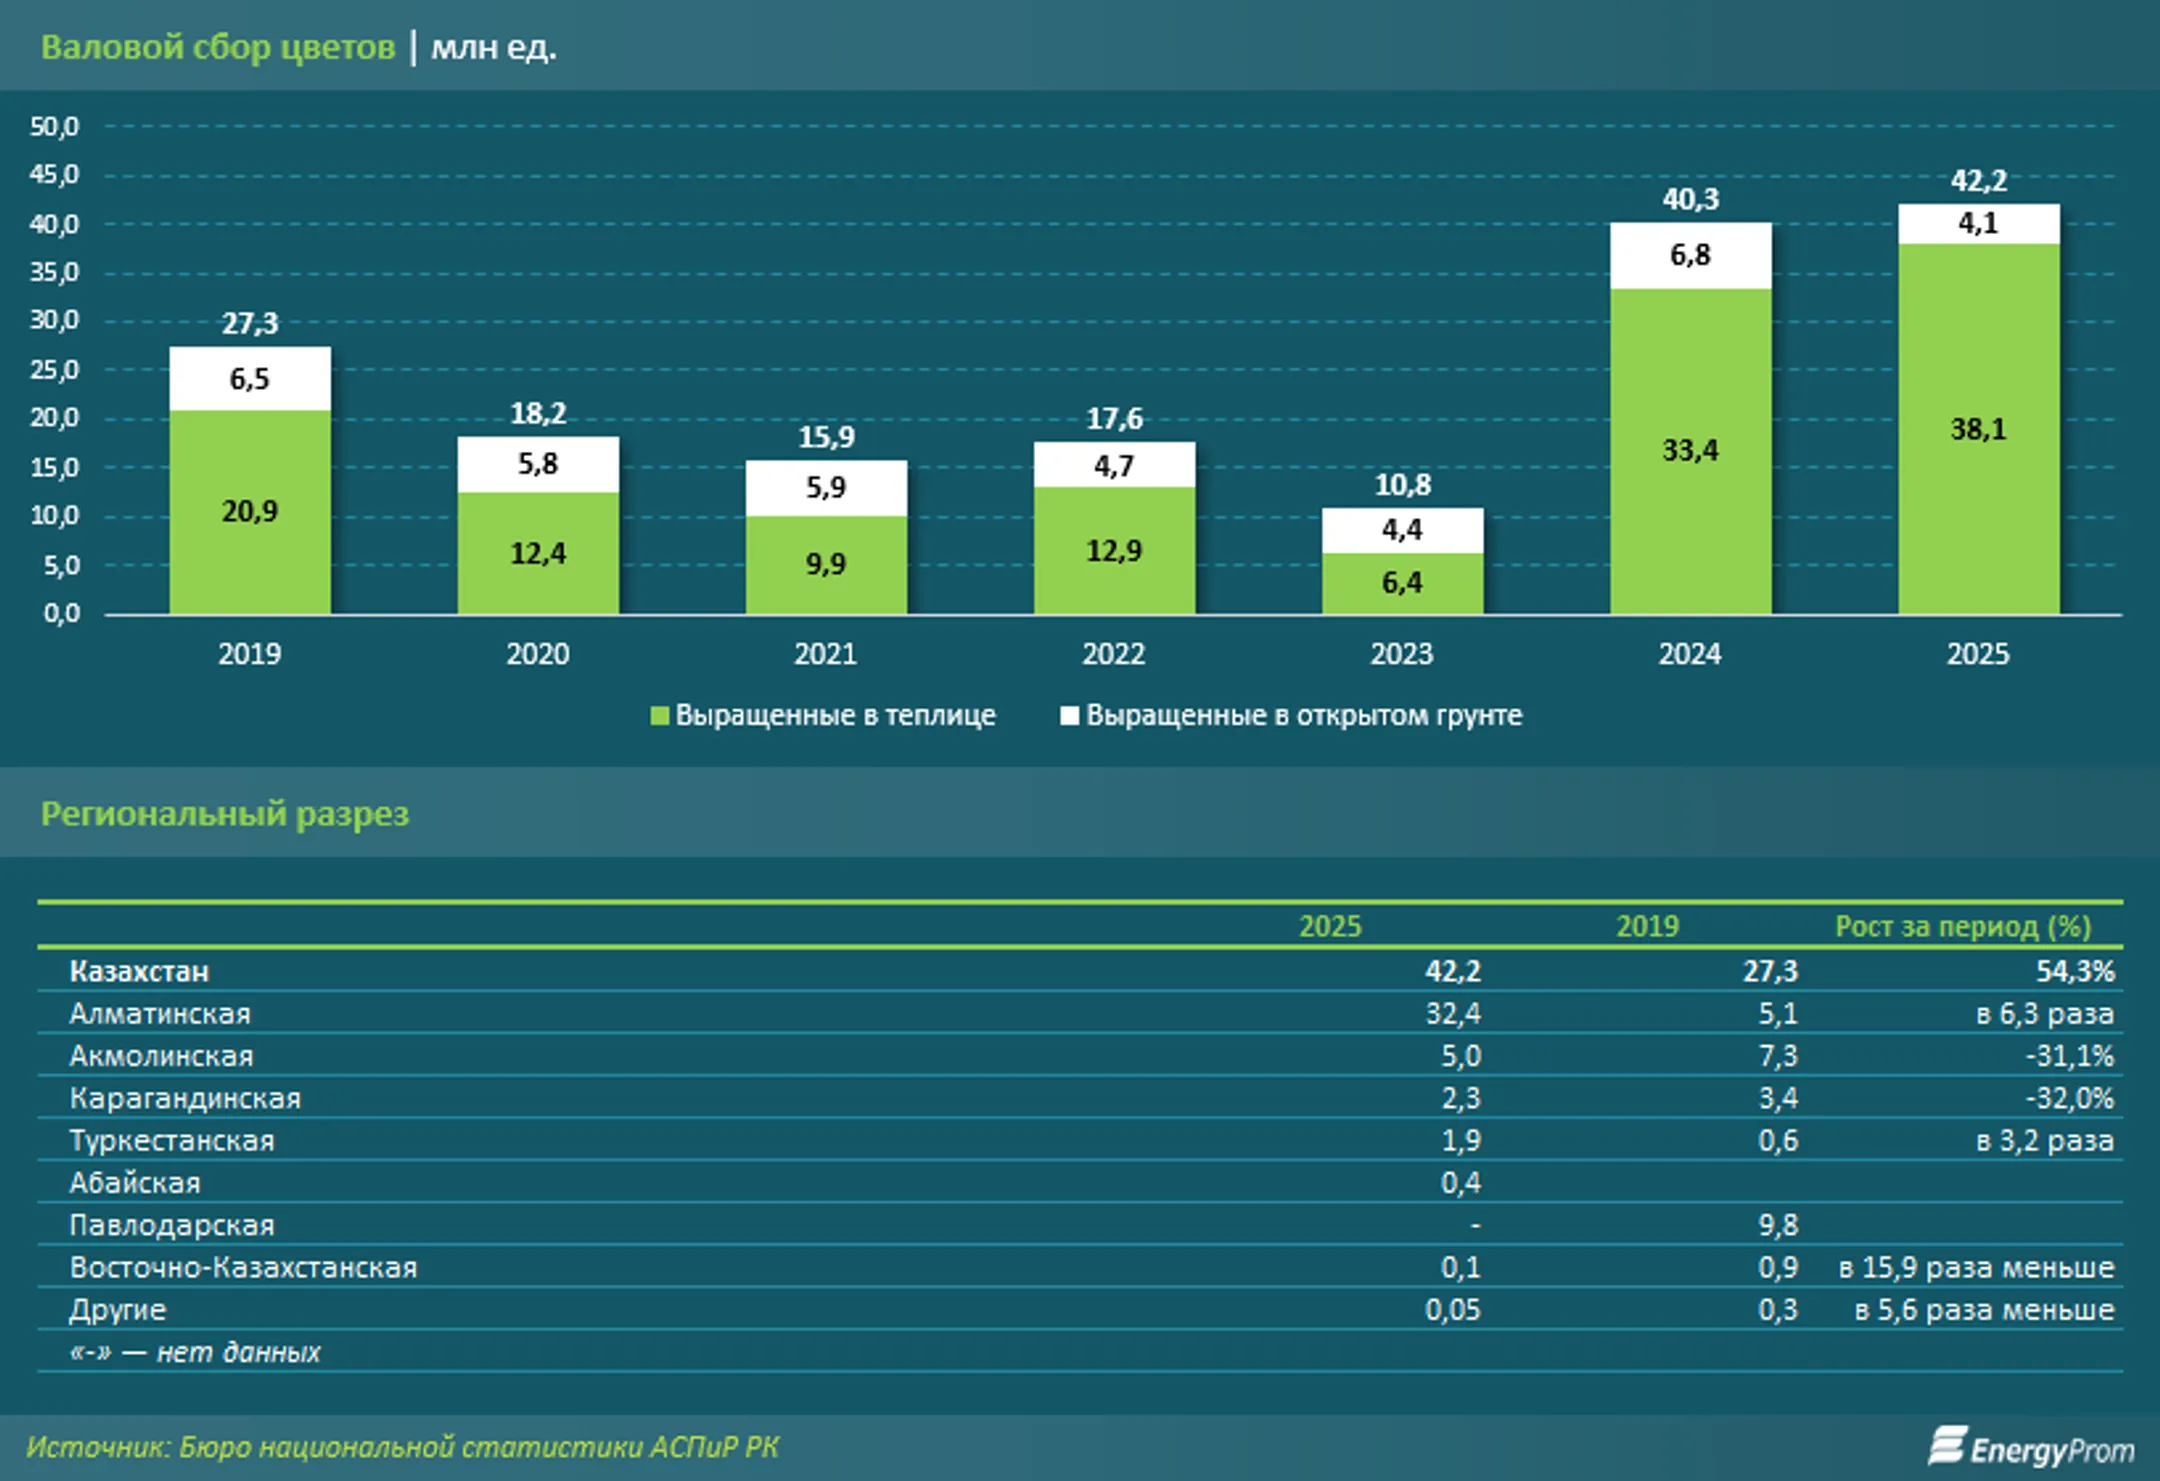Click the 2024 bar's white segment 6,8
Image resolution: width=2160 pixels, height=1481 pixels.
[1690, 255]
